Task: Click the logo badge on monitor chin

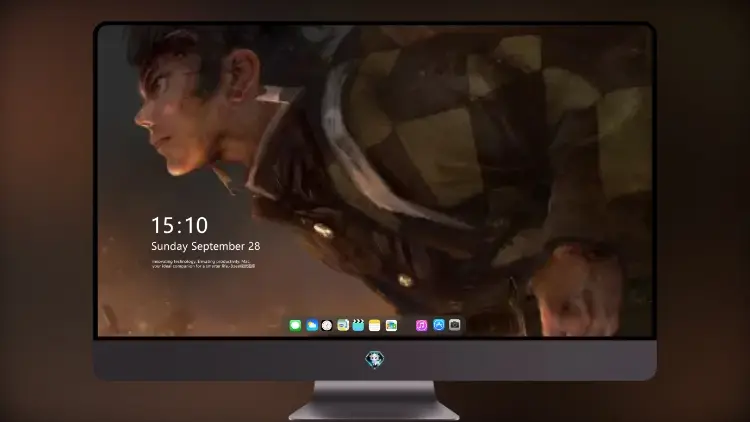Action: tap(375, 359)
